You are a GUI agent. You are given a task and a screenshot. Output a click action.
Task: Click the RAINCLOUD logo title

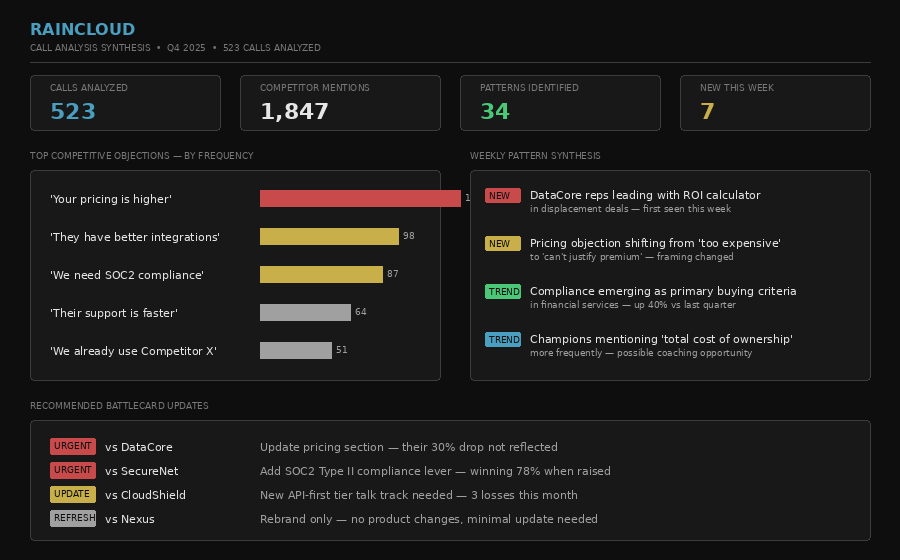[x=82, y=30]
